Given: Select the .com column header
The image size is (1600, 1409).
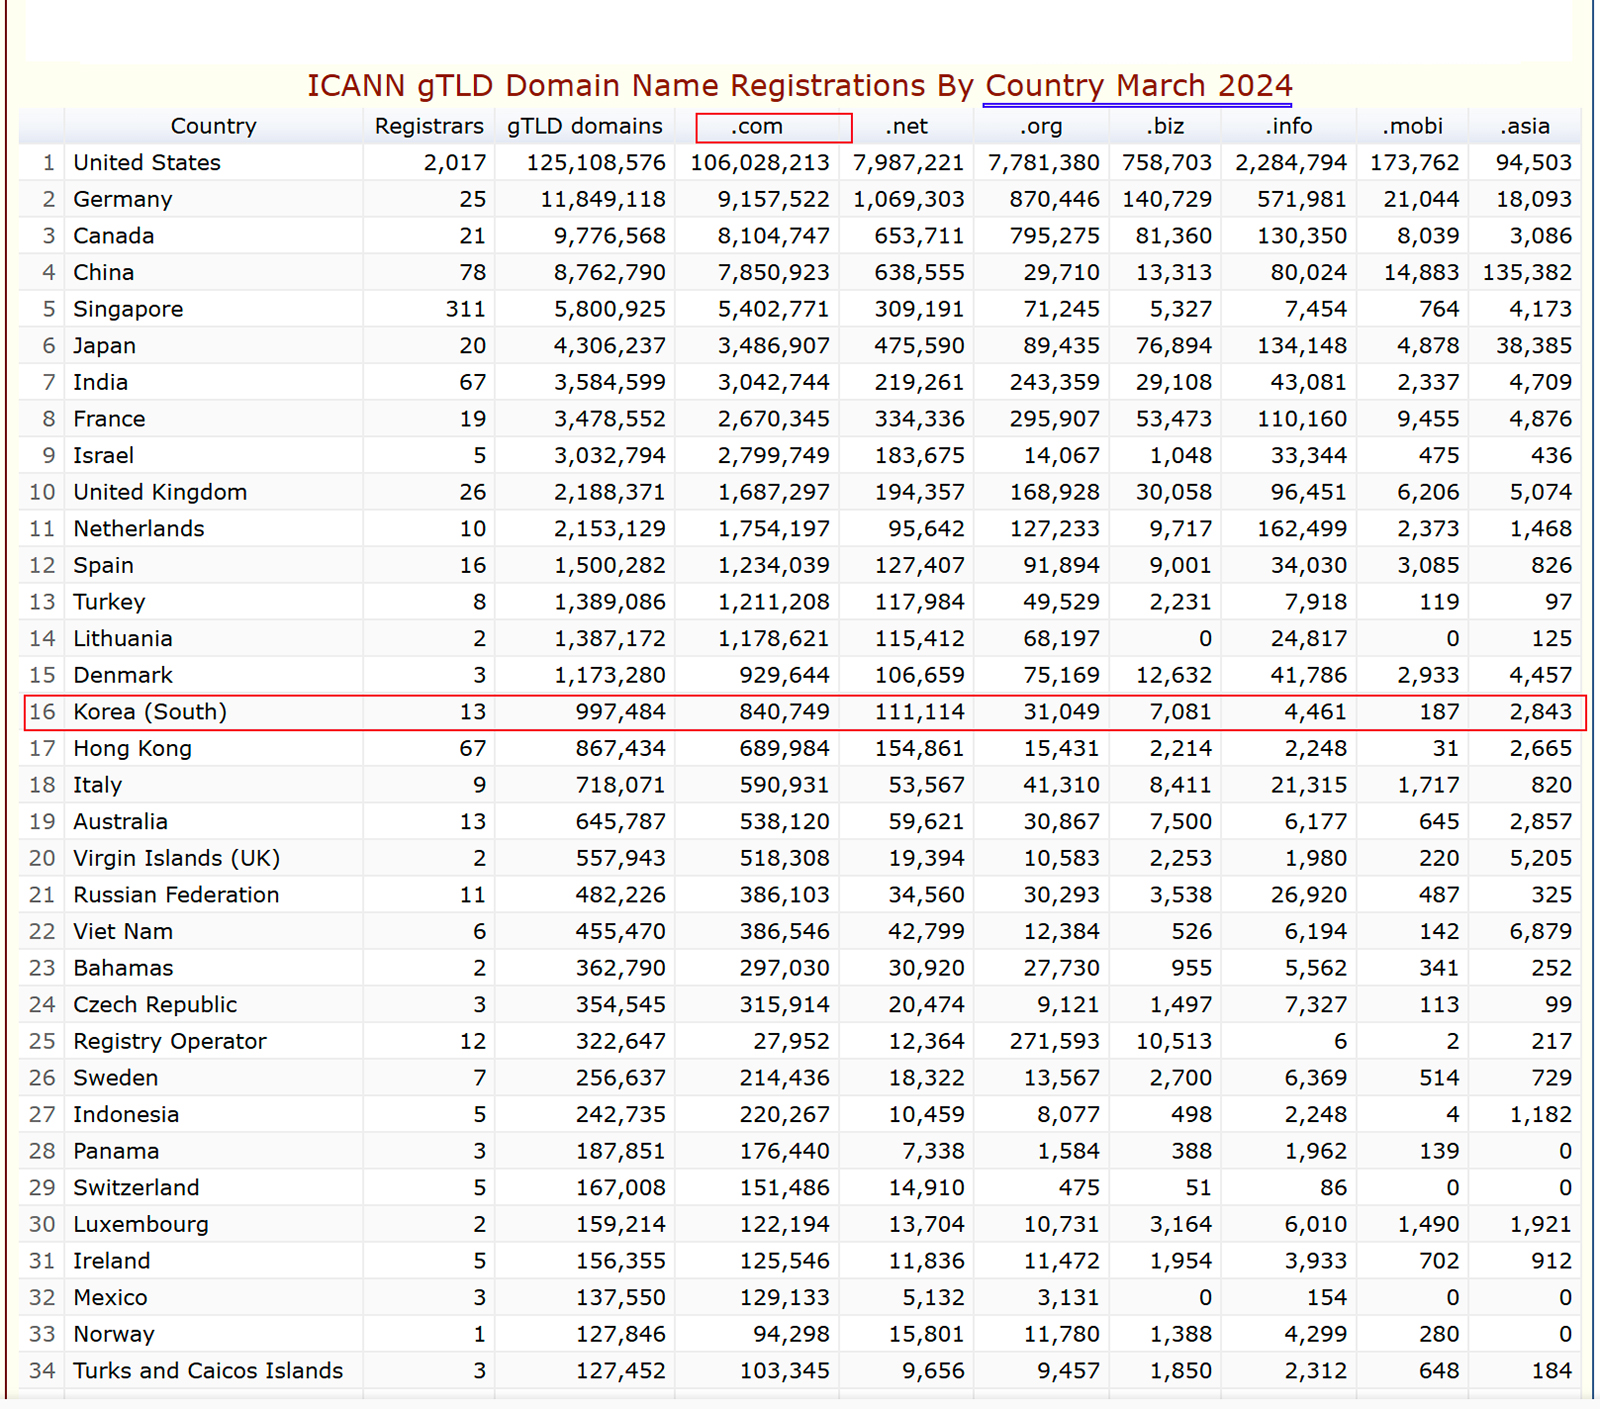Looking at the screenshot, I should coord(757,126).
